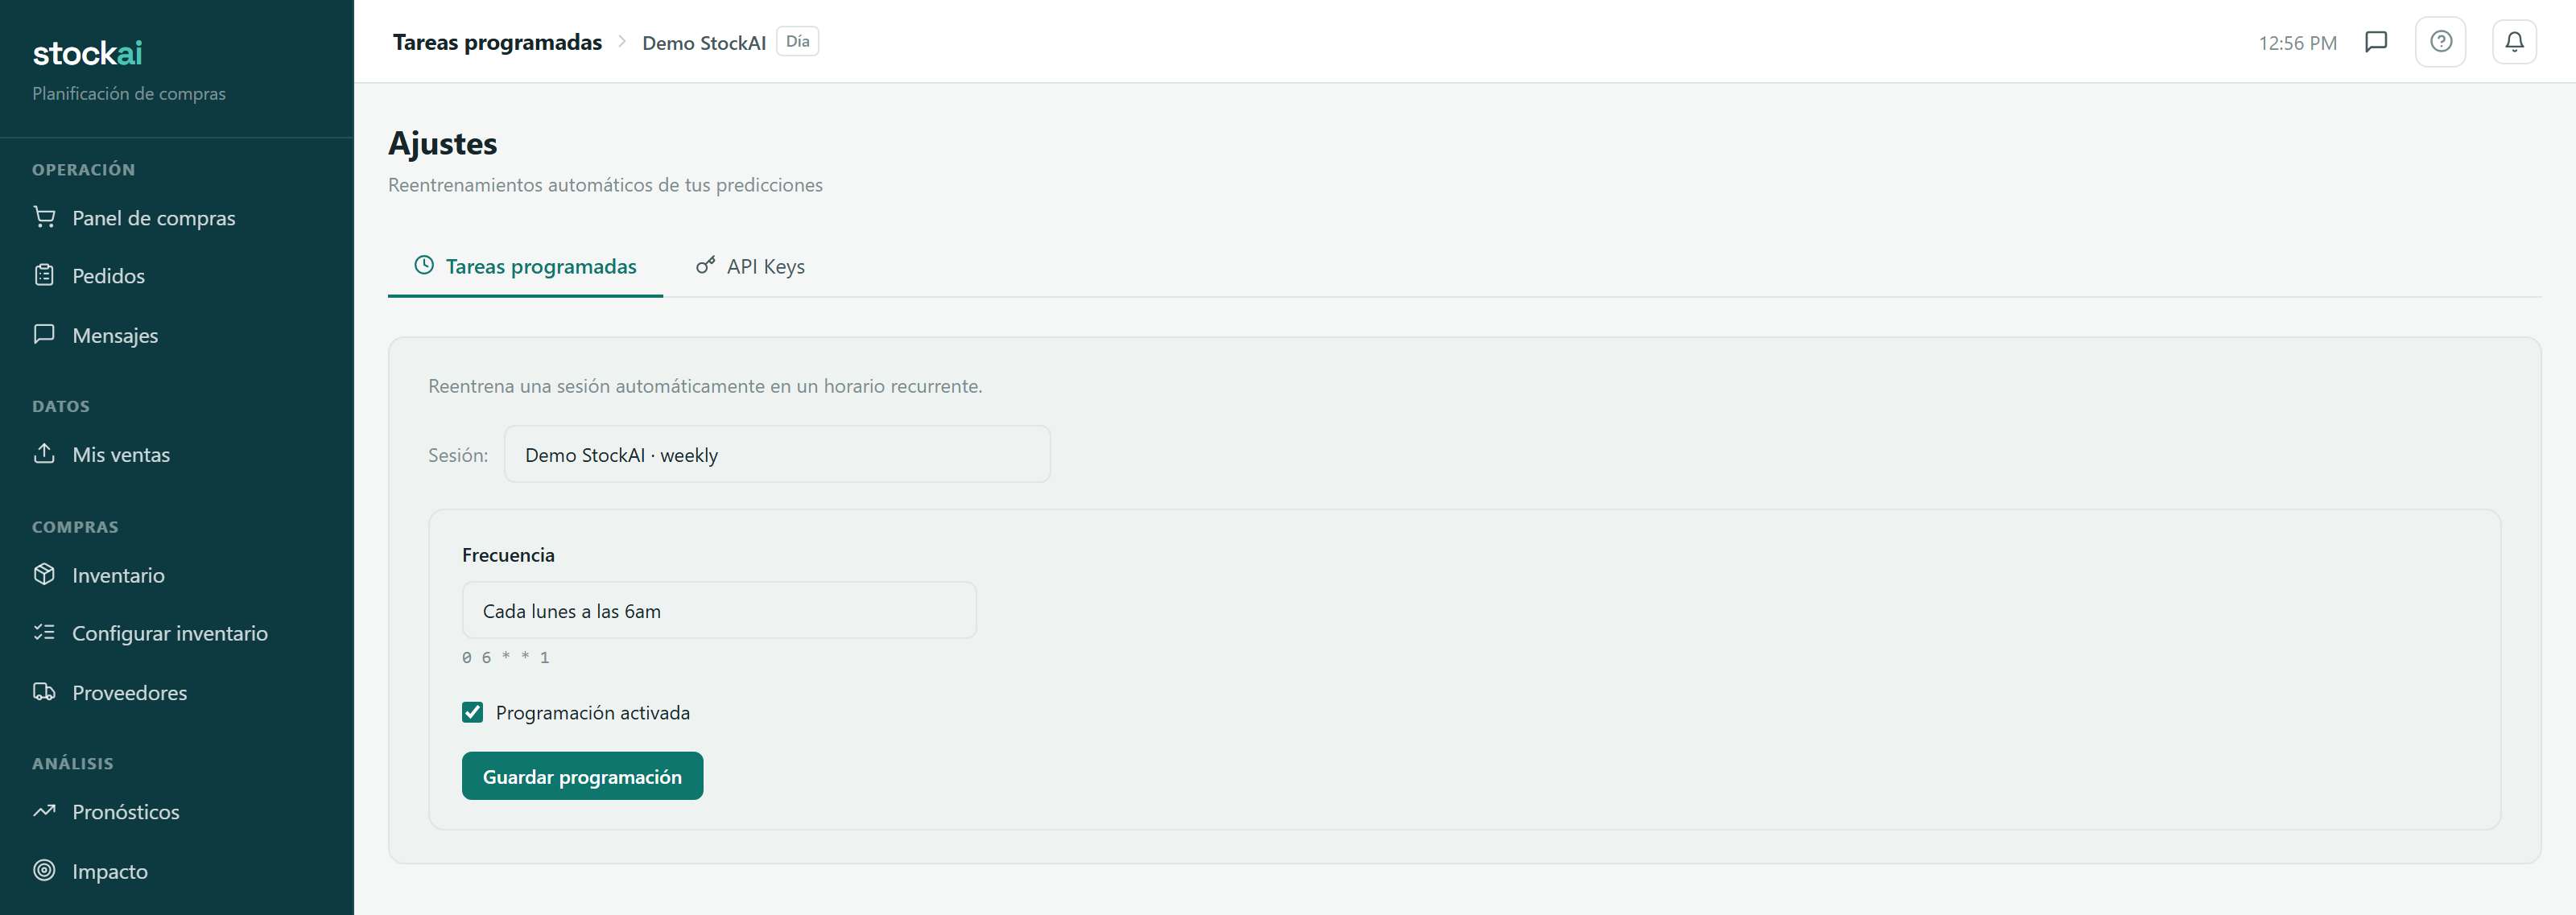The width and height of the screenshot is (2576, 915).
Task: Uncheck the Programación activada checkbox
Action: tap(473, 712)
